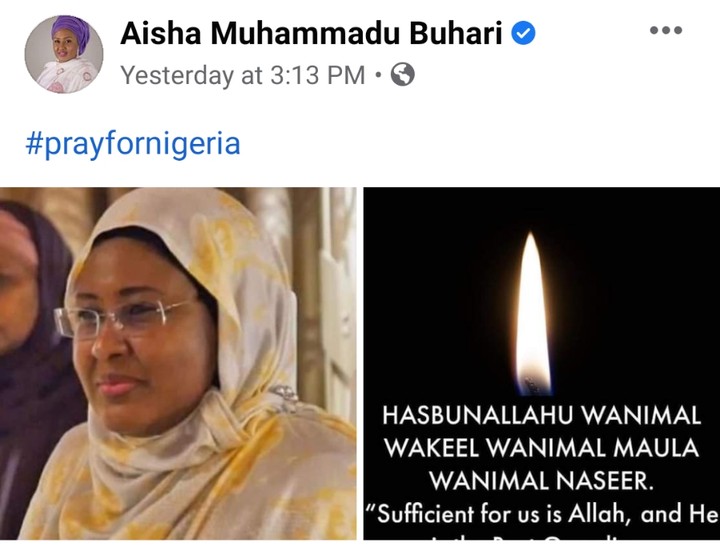Click the brooch pin on the hijab
The width and height of the screenshot is (720, 555).
click(284, 398)
